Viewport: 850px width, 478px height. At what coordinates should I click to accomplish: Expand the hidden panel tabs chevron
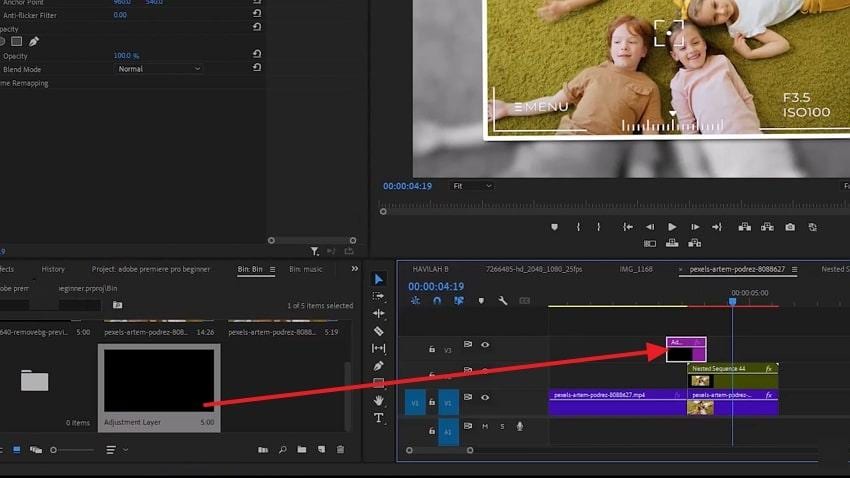pyautogui.click(x=355, y=269)
